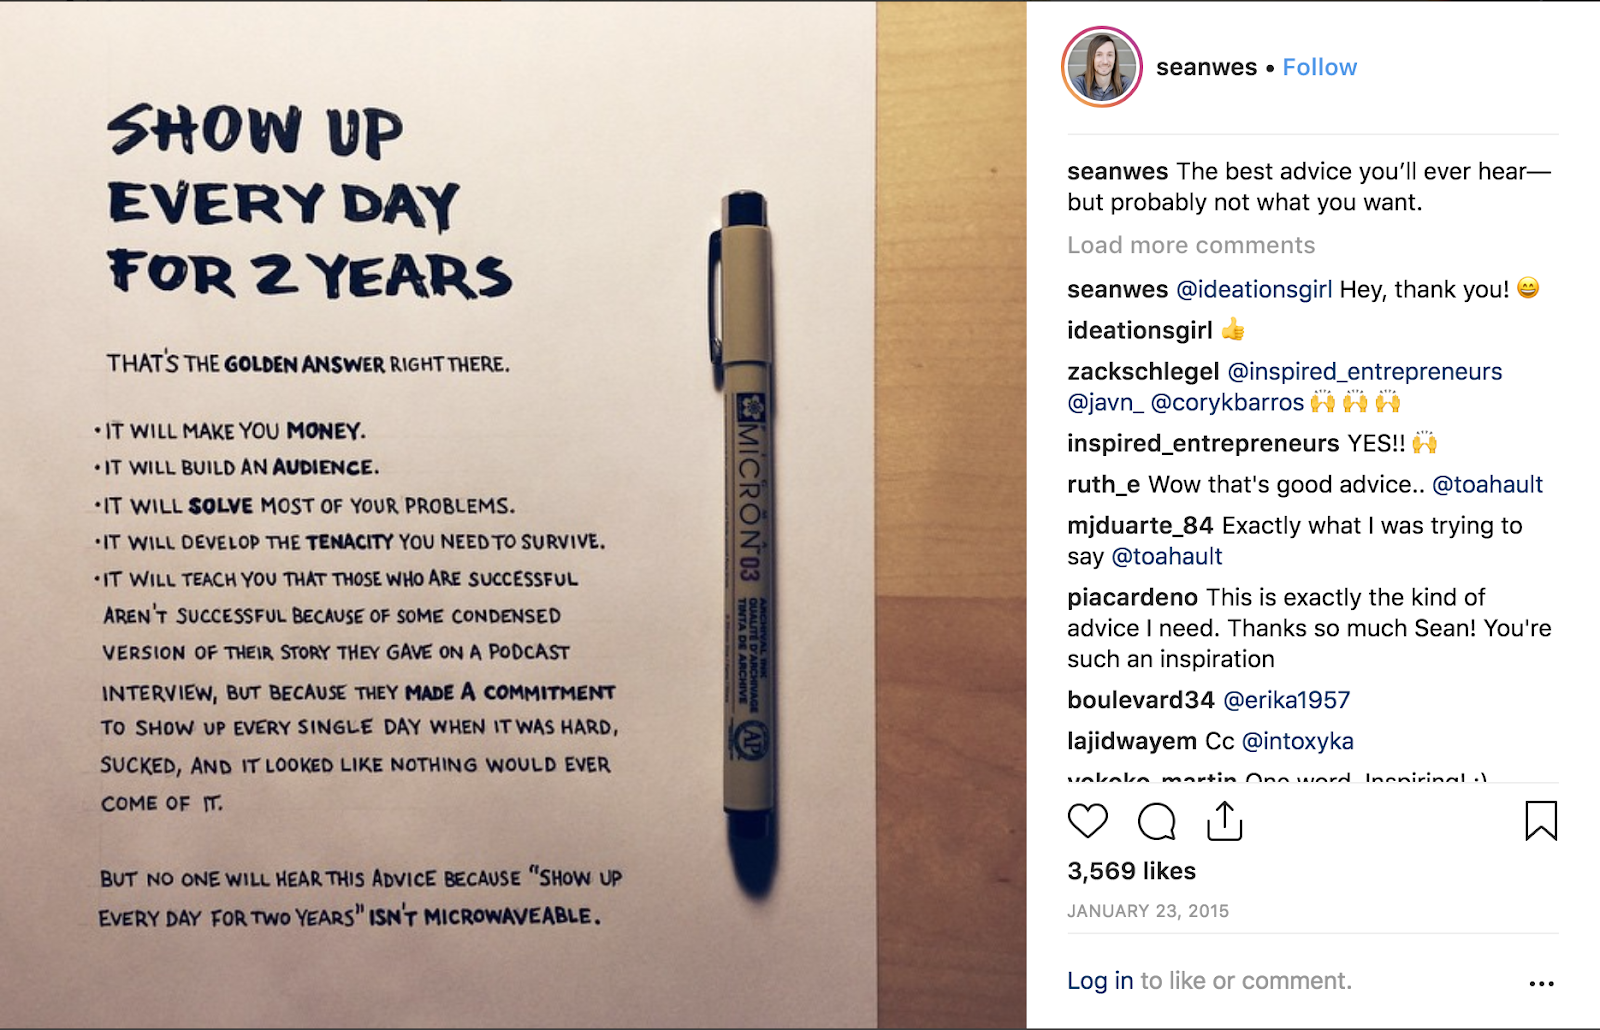Open the three-dot more options menu
Image resolution: width=1600 pixels, height=1030 pixels.
tap(1541, 984)
